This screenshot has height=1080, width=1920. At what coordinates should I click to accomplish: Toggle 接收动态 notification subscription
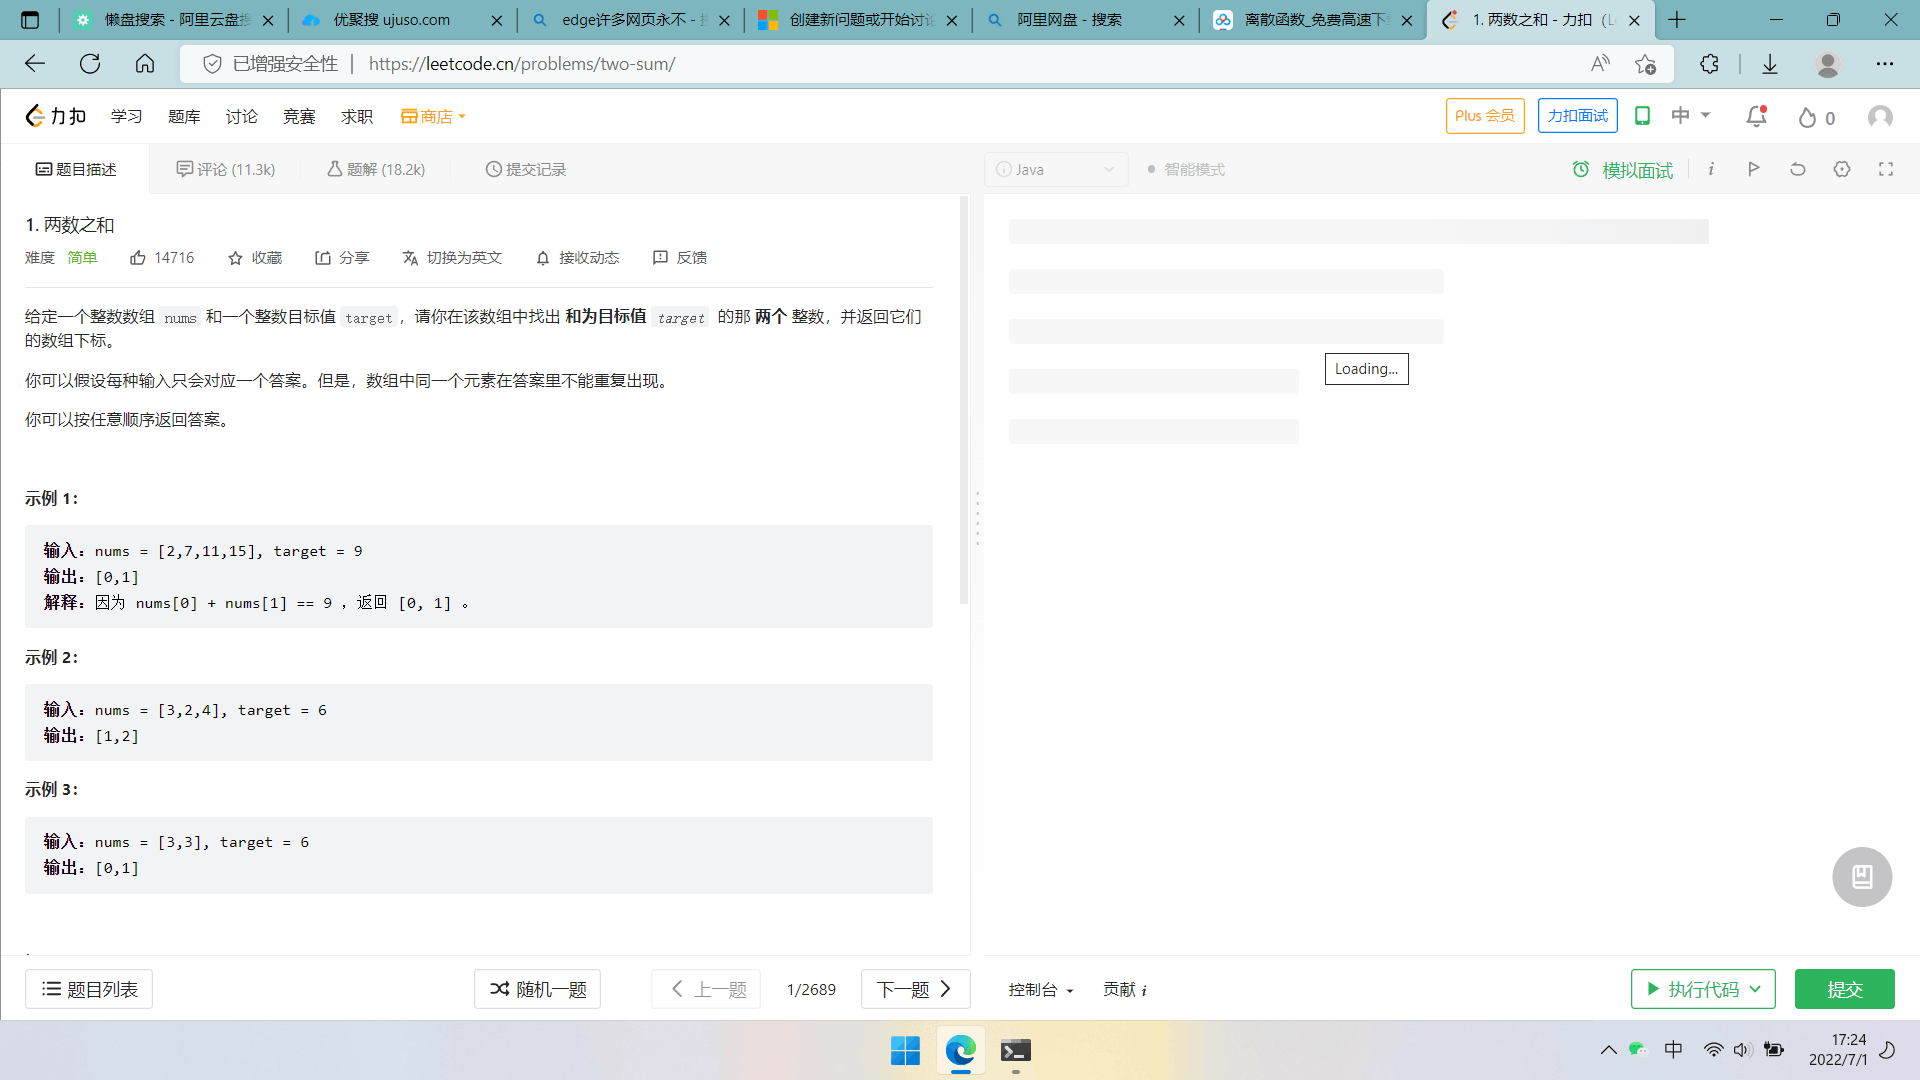point(577,258)
